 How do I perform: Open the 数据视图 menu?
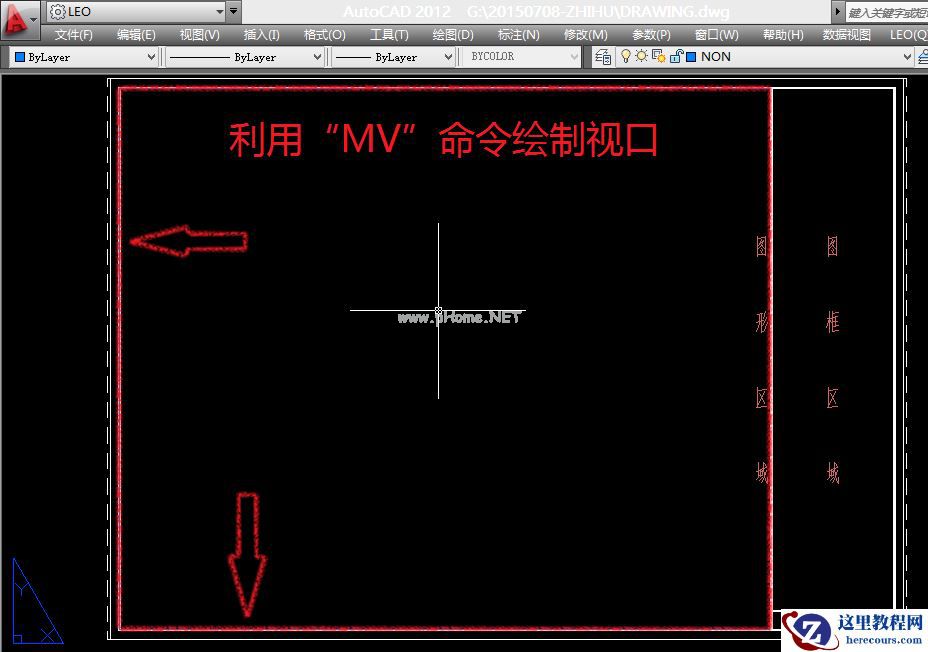pos(846,35)
